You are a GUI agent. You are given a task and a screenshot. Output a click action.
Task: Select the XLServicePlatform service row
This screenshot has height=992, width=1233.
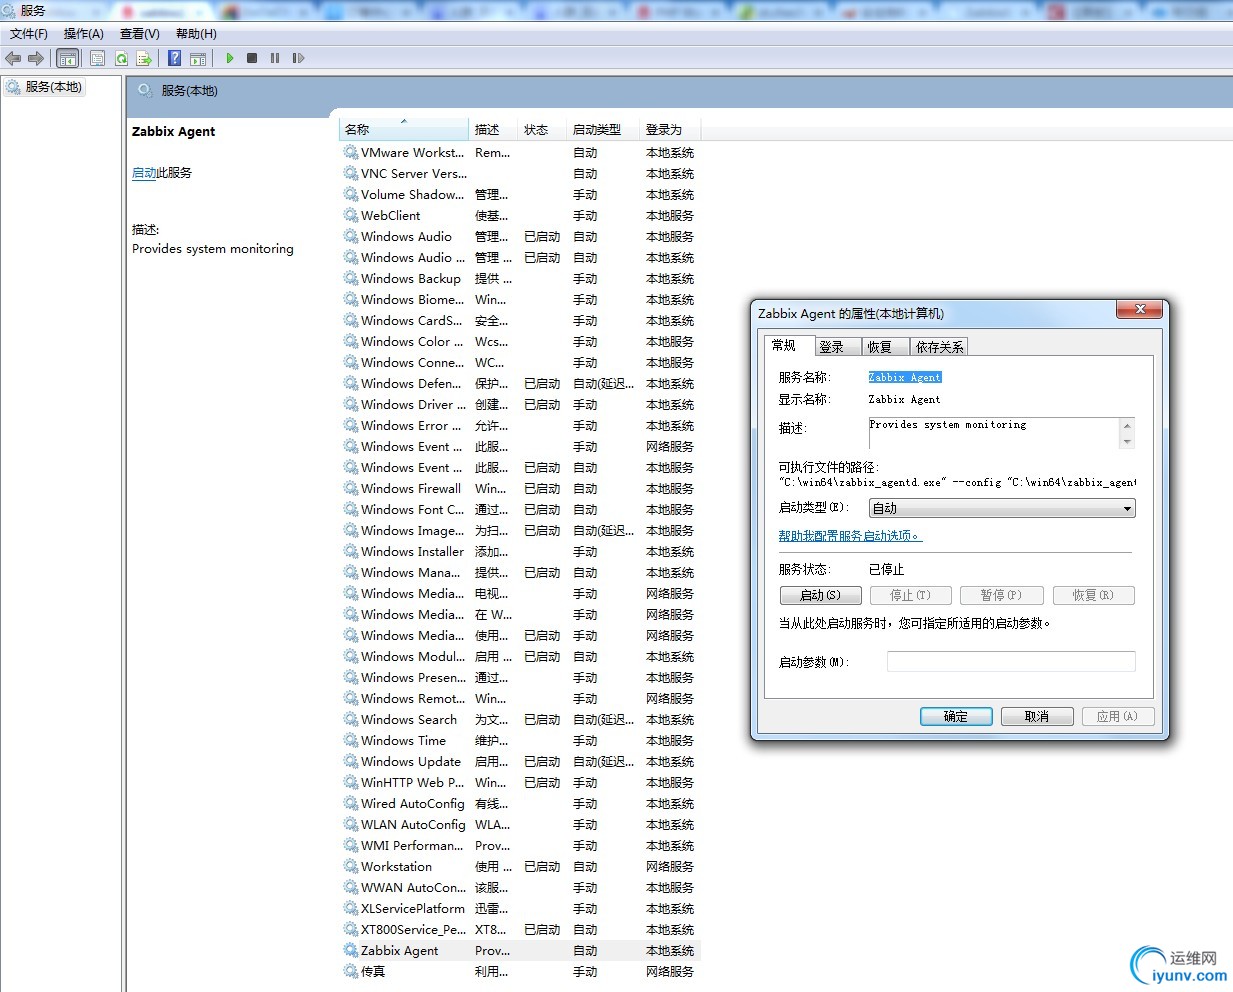tap(520, 908)
